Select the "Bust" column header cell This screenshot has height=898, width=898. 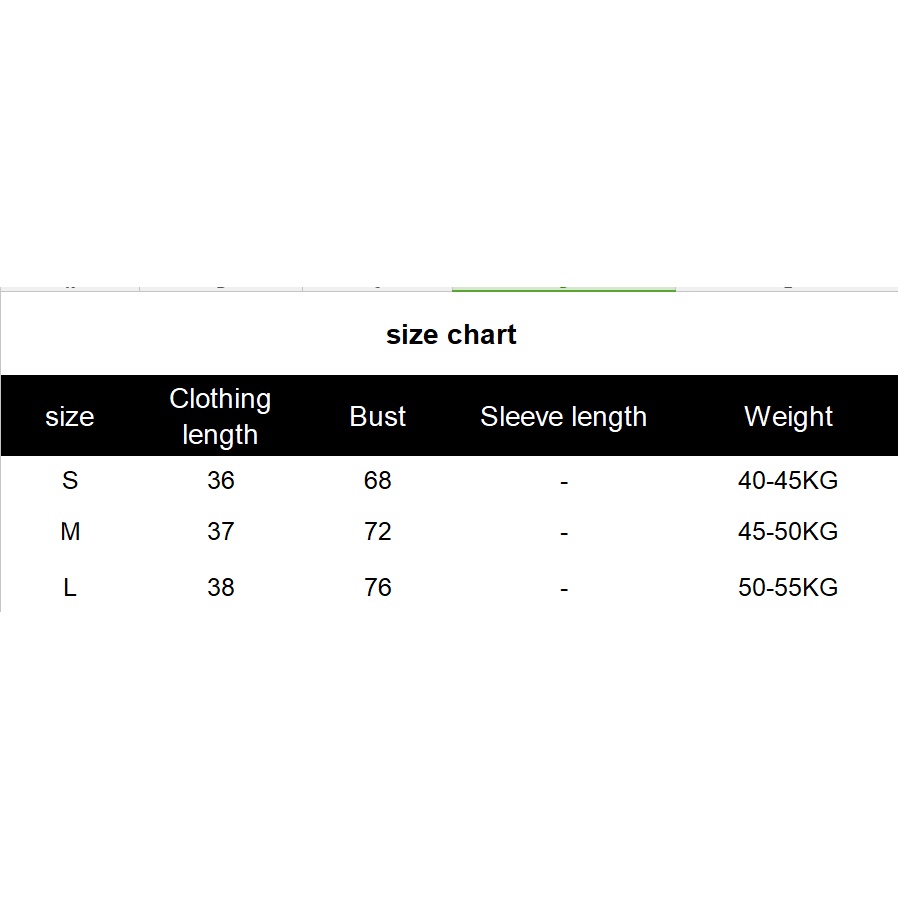click(377, 416)
